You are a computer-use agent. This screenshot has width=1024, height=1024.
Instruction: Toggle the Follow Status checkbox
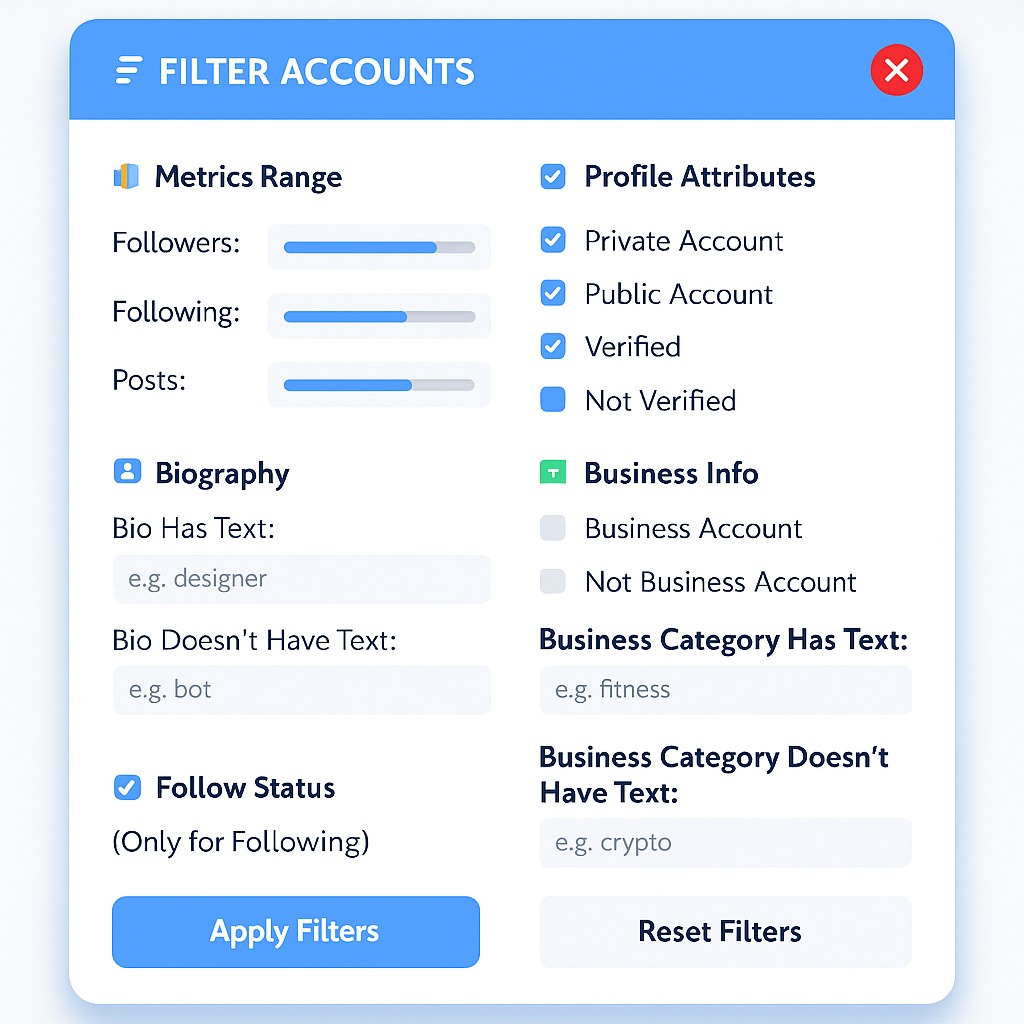[127, 787]
